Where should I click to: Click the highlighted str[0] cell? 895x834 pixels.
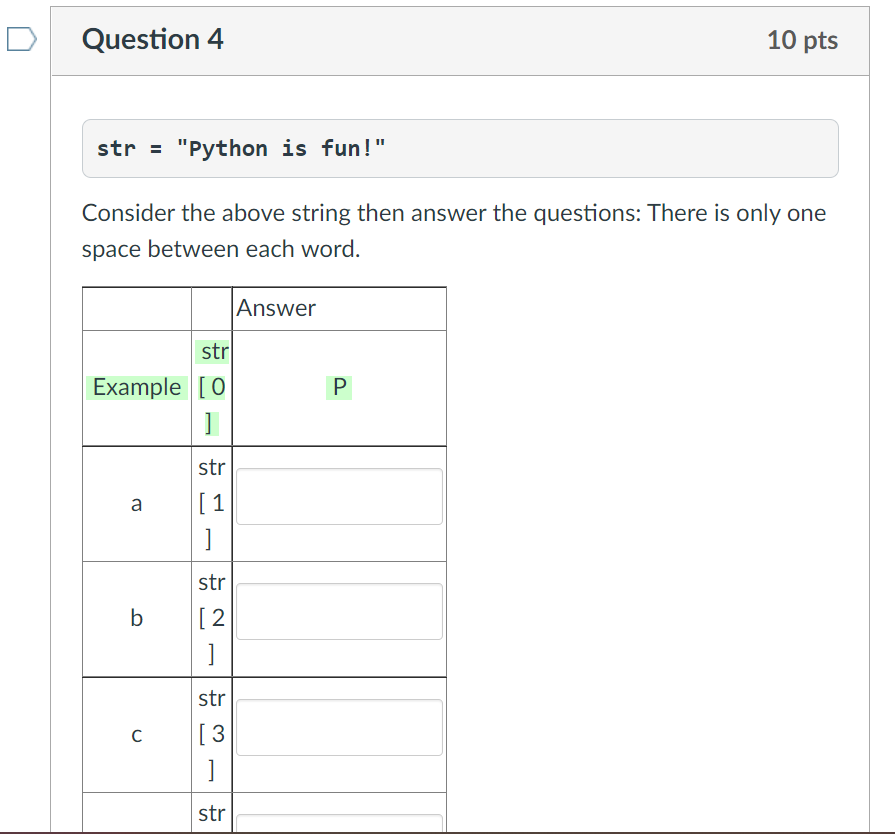pyautogui.click(x=212, y=387)
